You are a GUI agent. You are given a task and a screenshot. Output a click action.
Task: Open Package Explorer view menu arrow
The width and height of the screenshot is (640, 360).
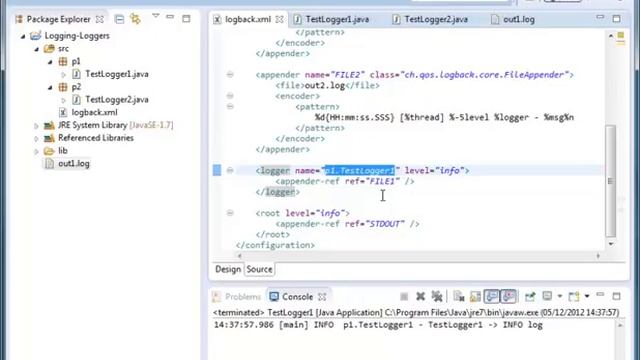click(x=156, y=17)
